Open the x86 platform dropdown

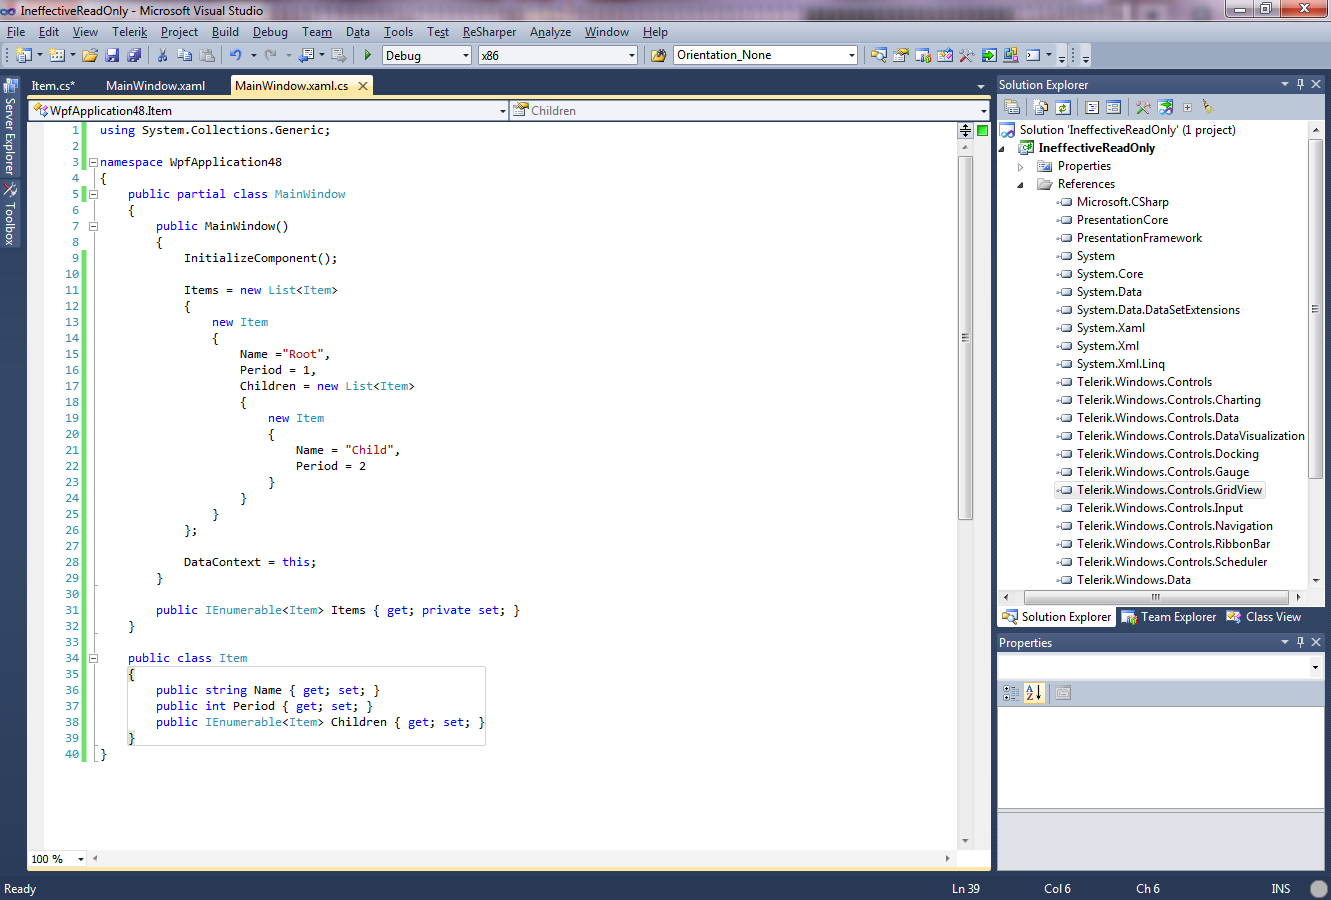coord(631,56)
